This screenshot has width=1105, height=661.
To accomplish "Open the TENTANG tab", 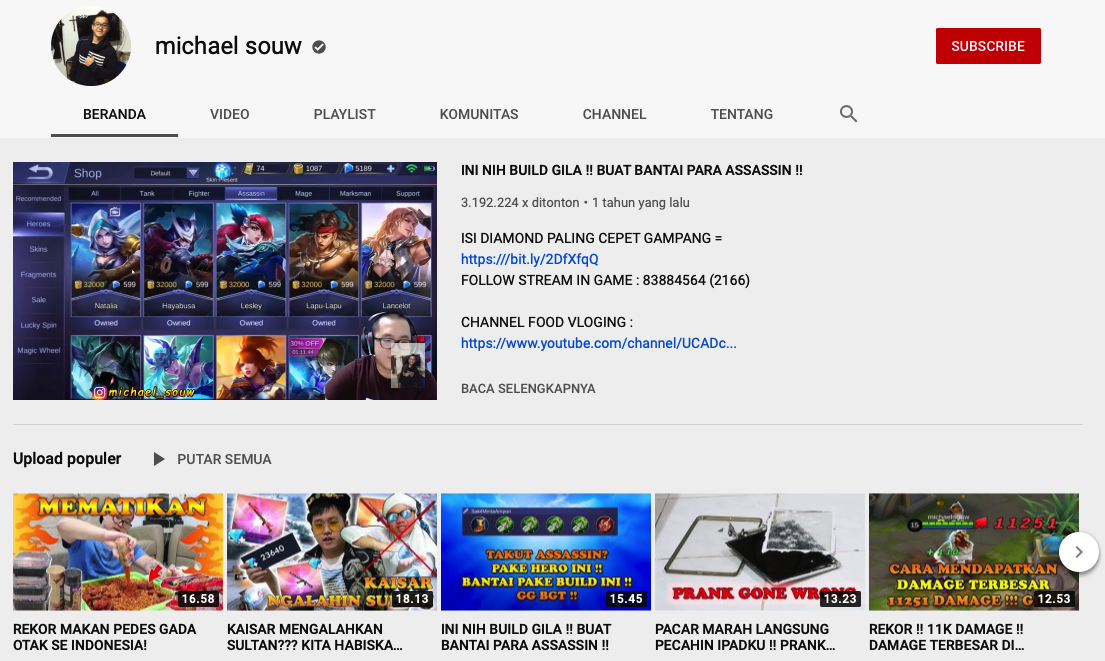I will [x=742, y=114].
